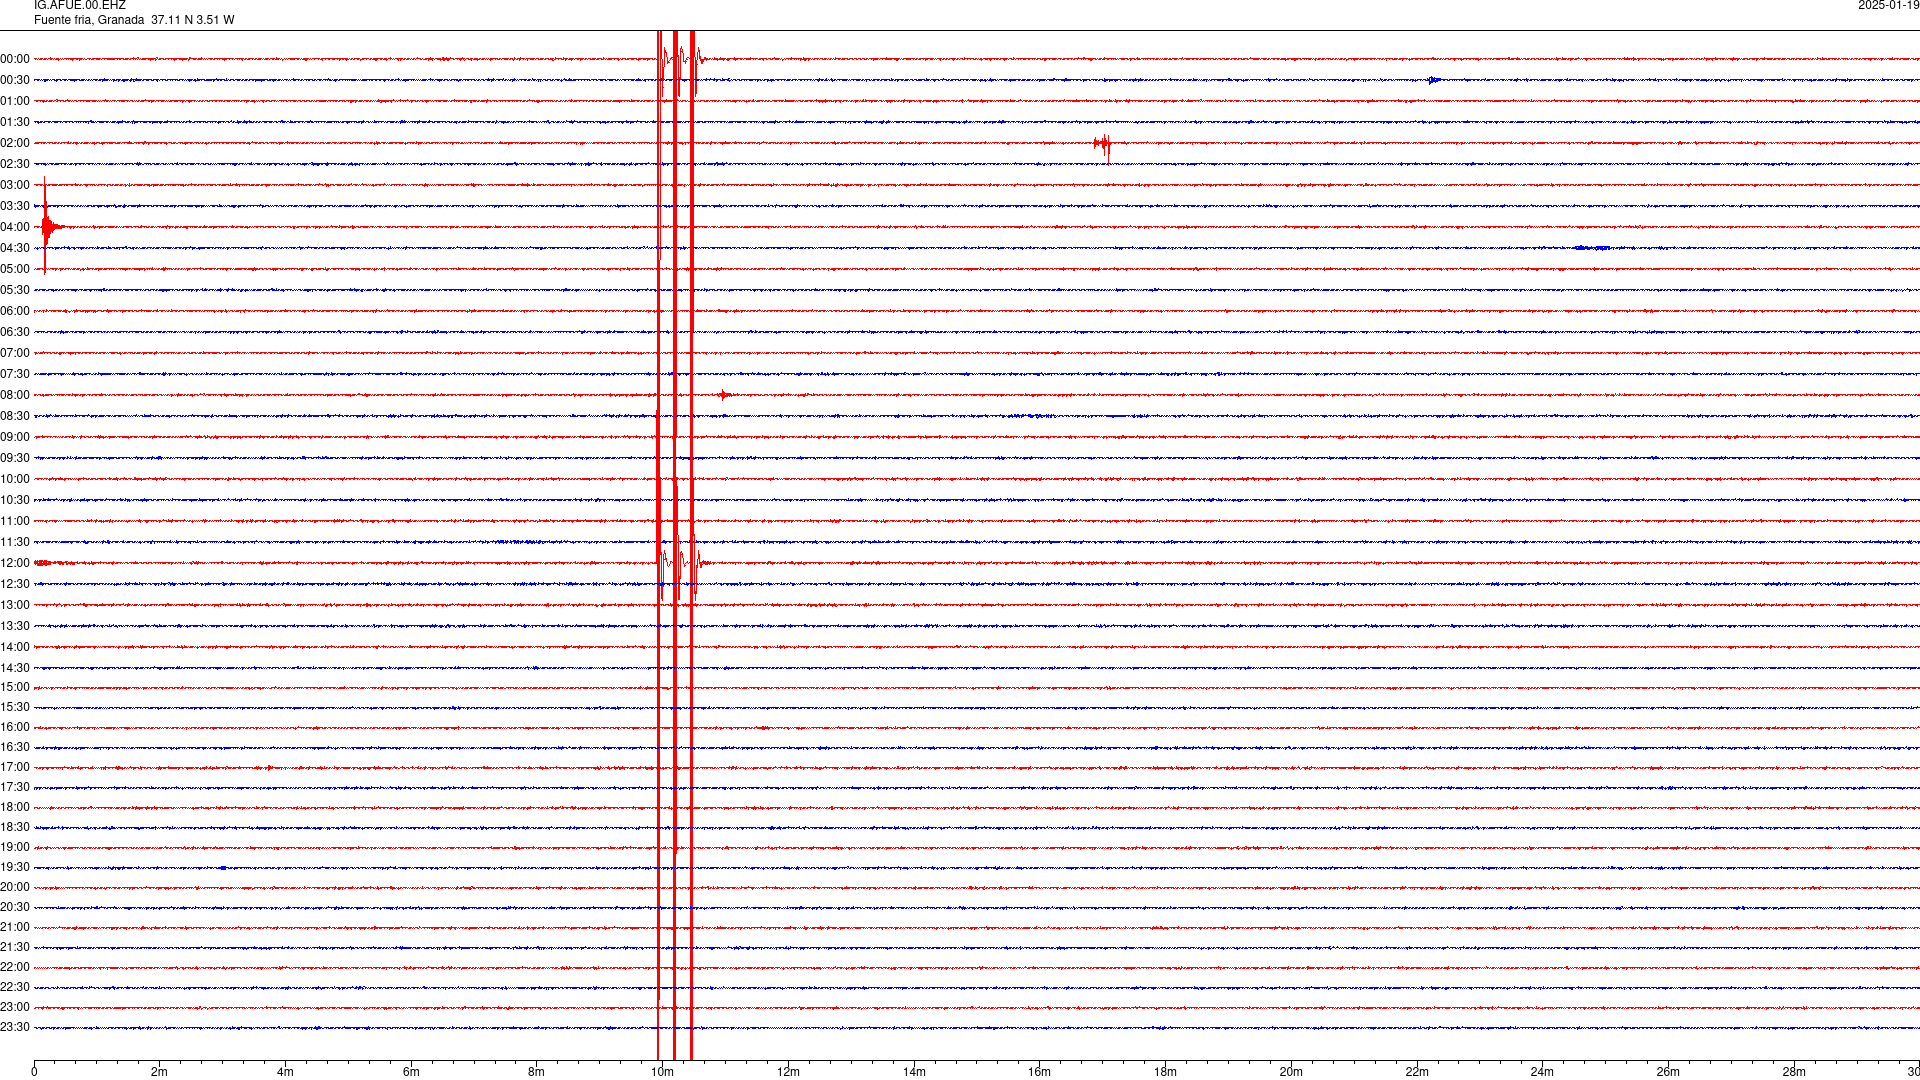Select the 05:00 time row label
Image resolution: width=1920 pixels, height=1080 pixels.
(15, 269)
